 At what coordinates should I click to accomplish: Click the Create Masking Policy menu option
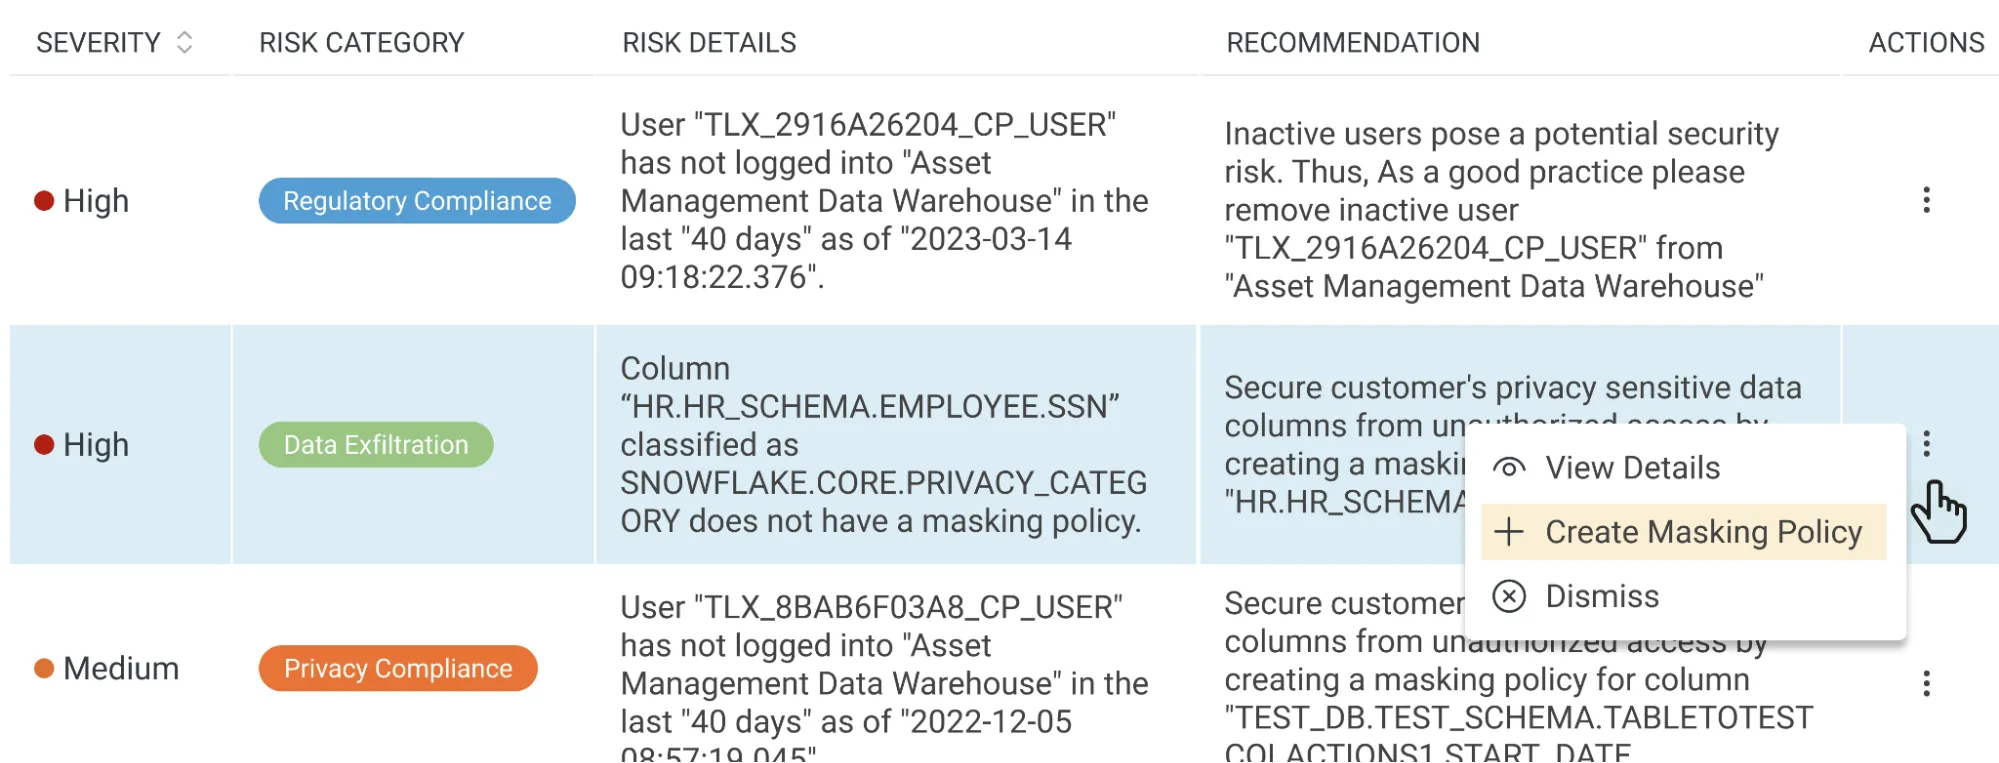tap(1704, 531)
